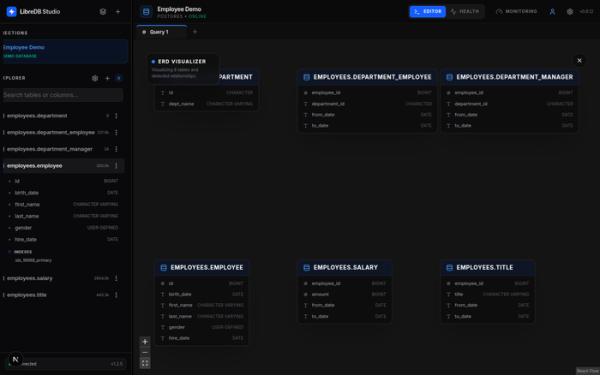Zoom in on the ERD canvas

145,342
